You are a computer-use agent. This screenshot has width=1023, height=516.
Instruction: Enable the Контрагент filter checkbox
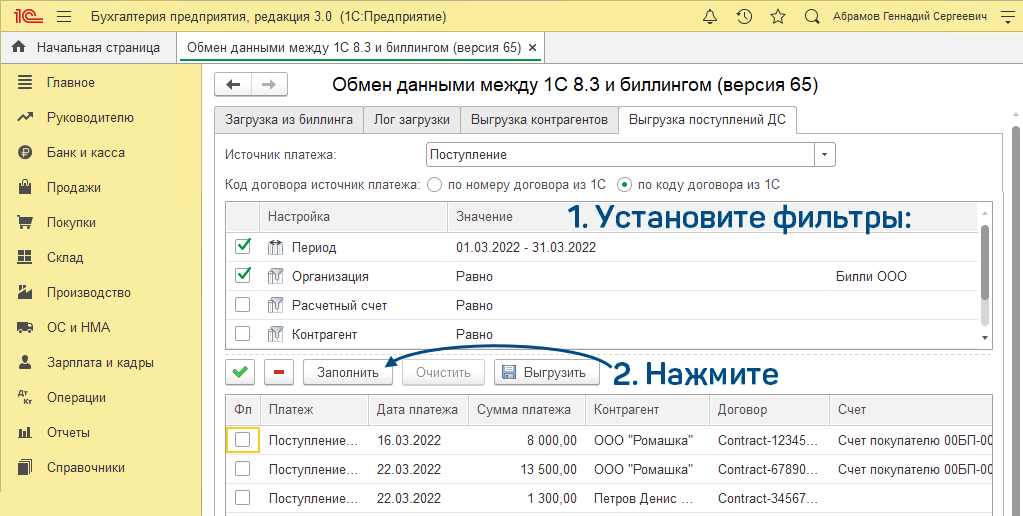[243, 333]
